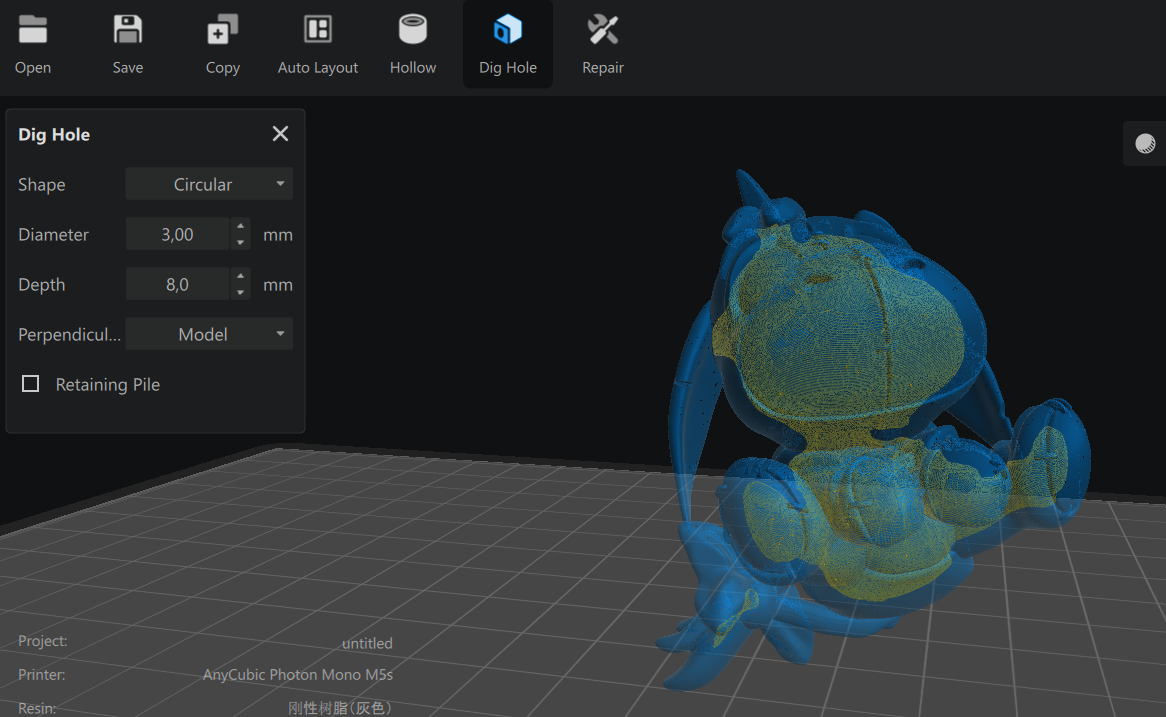The image size is (1166, 717).
Task: Click the Retaining Pile label
Action: pos(108,385)
